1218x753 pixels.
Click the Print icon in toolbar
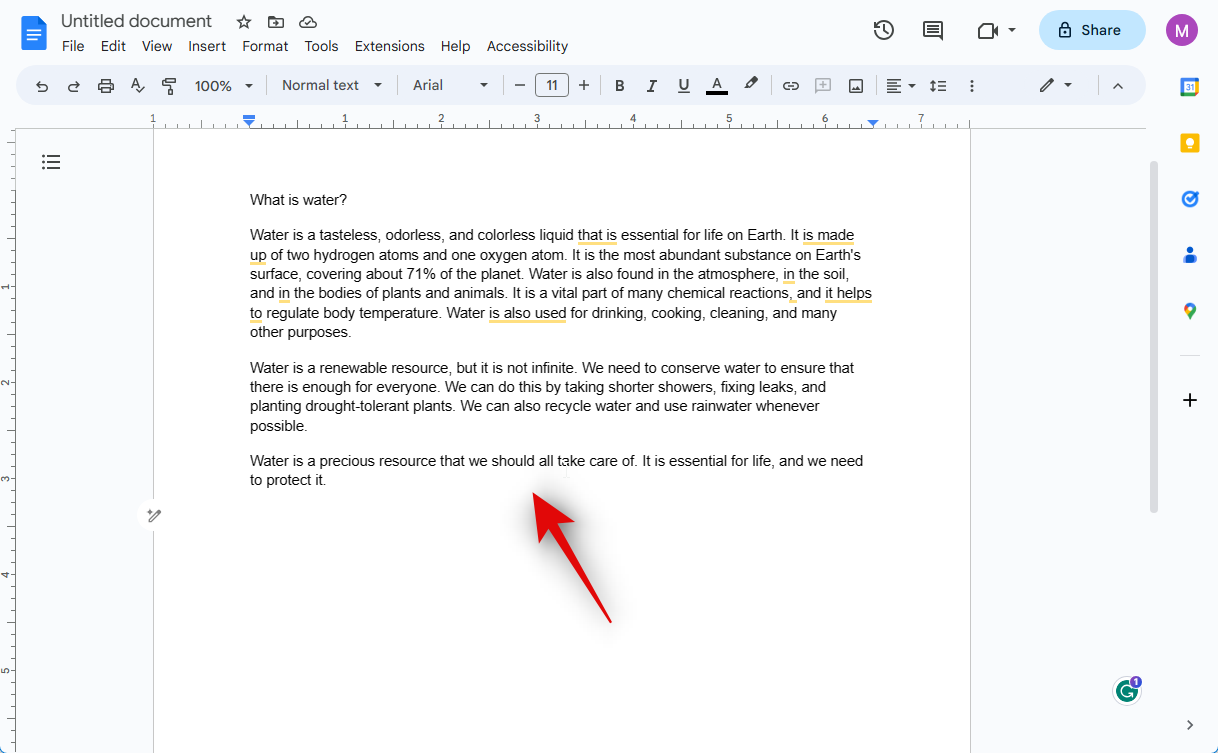pyautogui.click(x=106, y=86)
